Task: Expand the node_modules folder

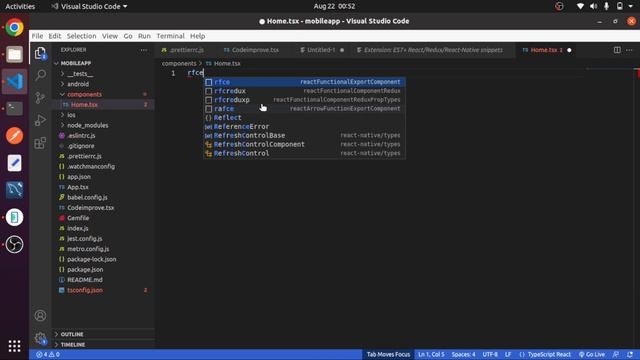Action: pos(103,125)
